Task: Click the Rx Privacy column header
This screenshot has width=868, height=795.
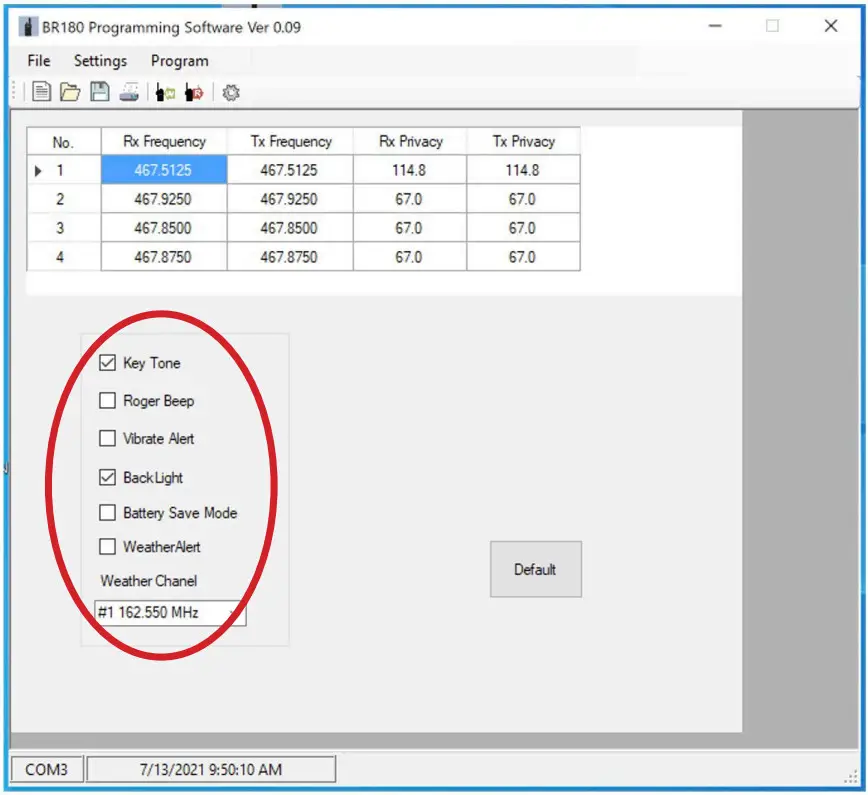Action: click(x=410, y=141)
